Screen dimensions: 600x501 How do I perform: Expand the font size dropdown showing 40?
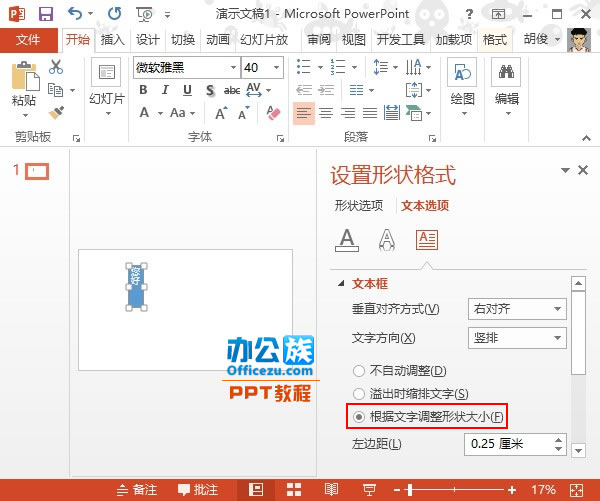click(x=276, y=67)
